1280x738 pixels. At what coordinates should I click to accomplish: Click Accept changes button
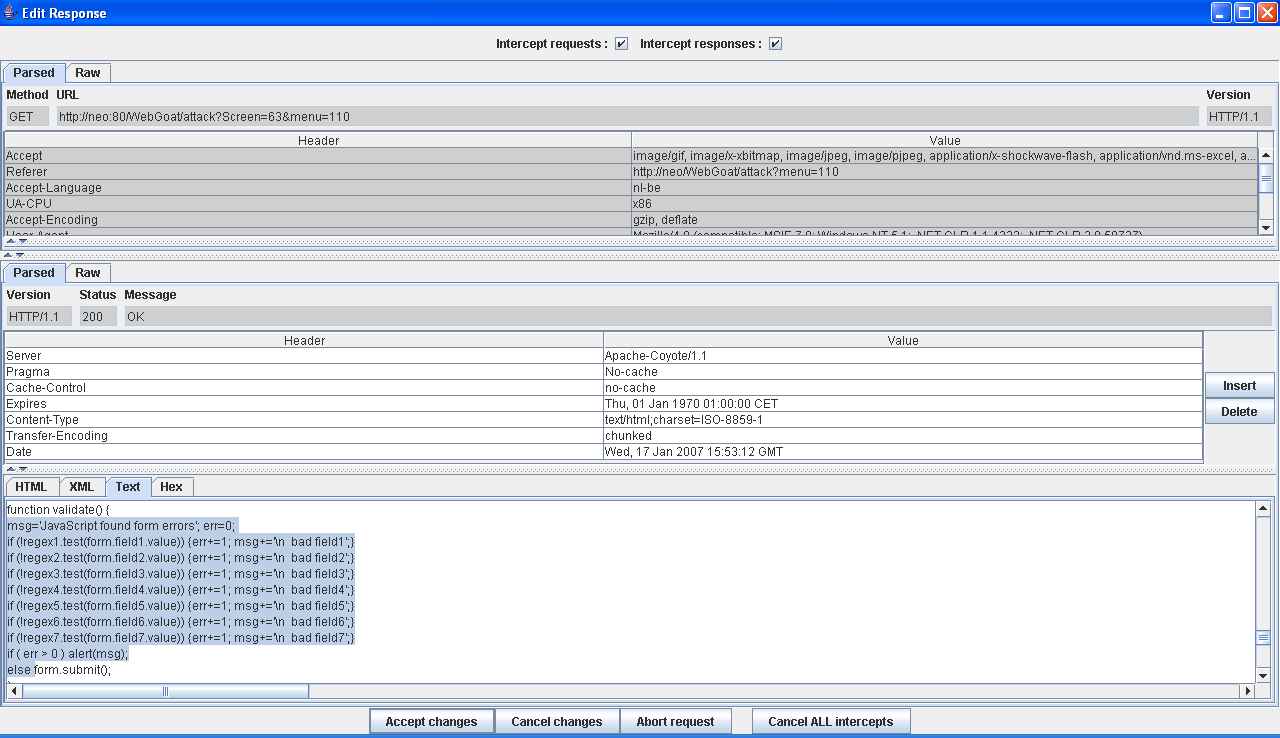pos(431,722)
